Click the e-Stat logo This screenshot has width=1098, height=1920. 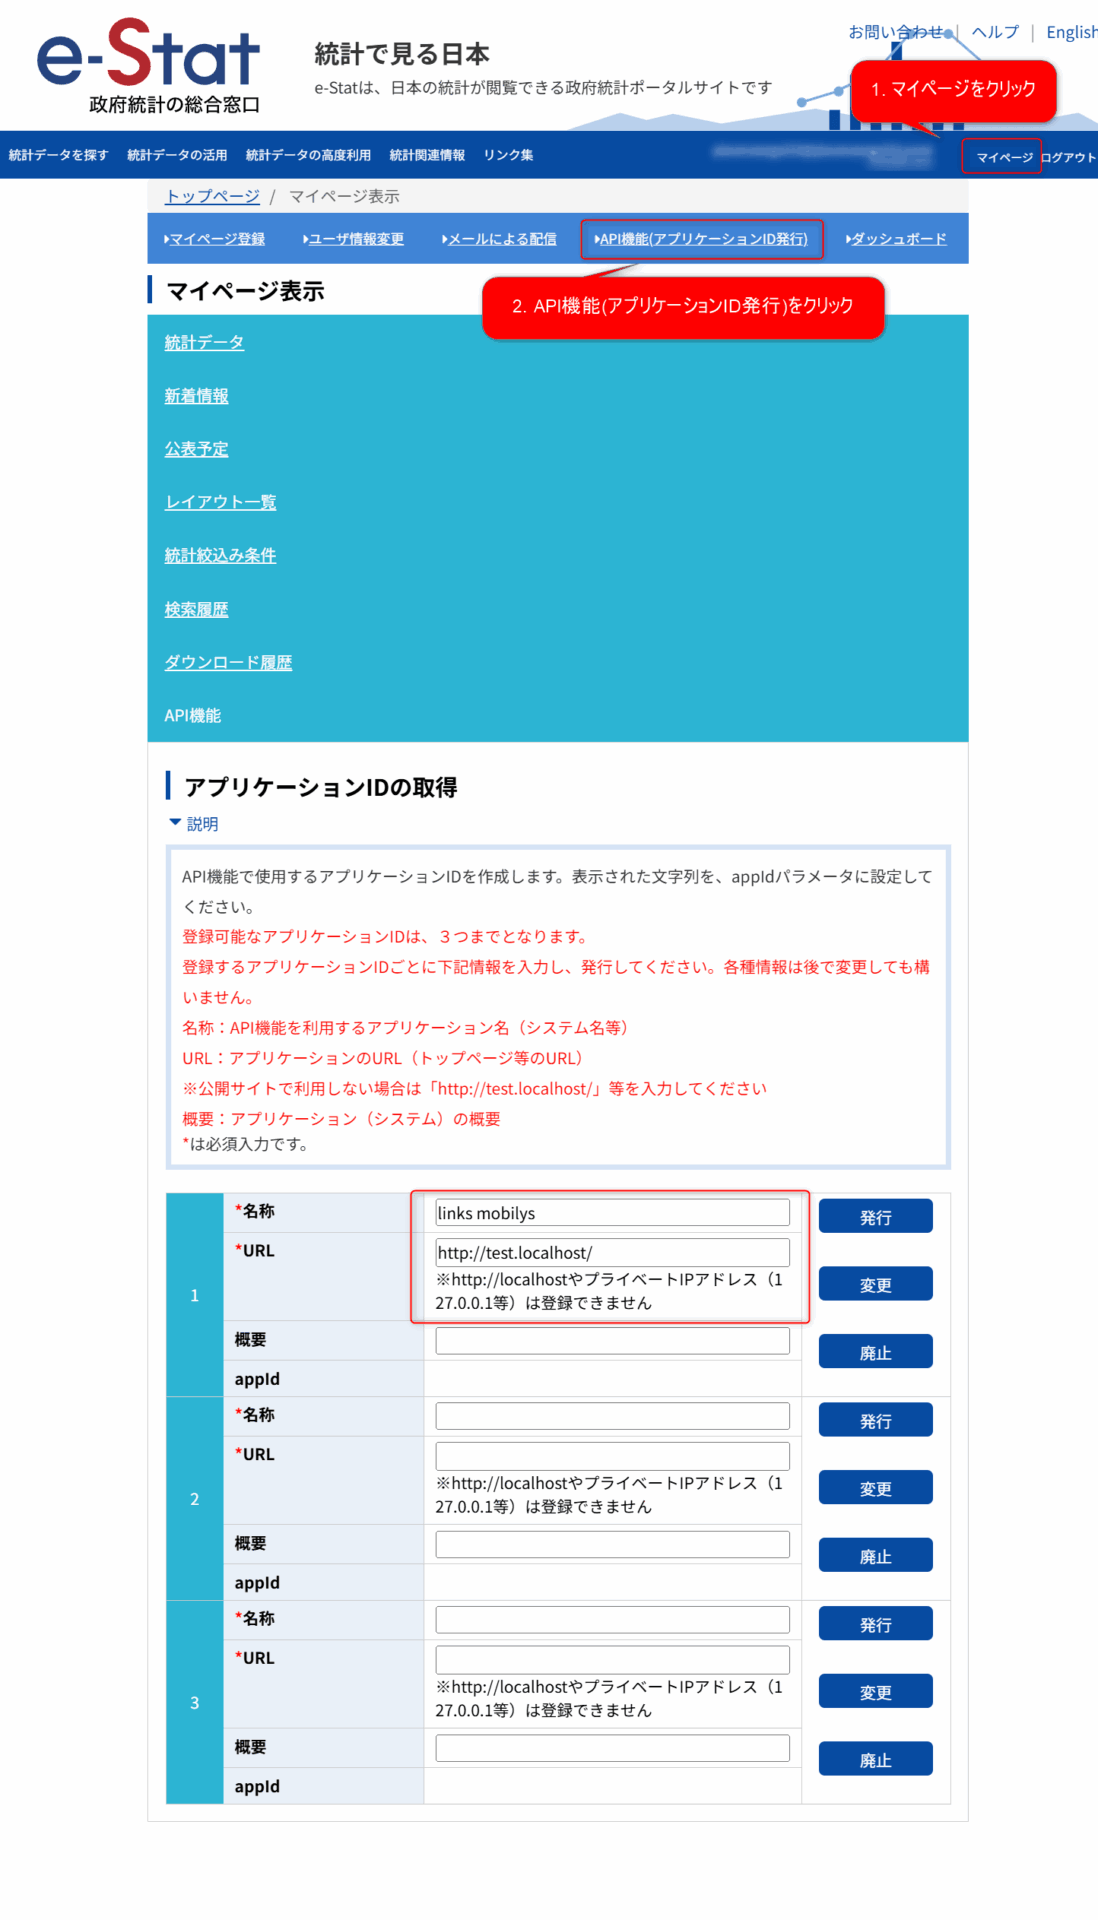[x=149, y=66]
